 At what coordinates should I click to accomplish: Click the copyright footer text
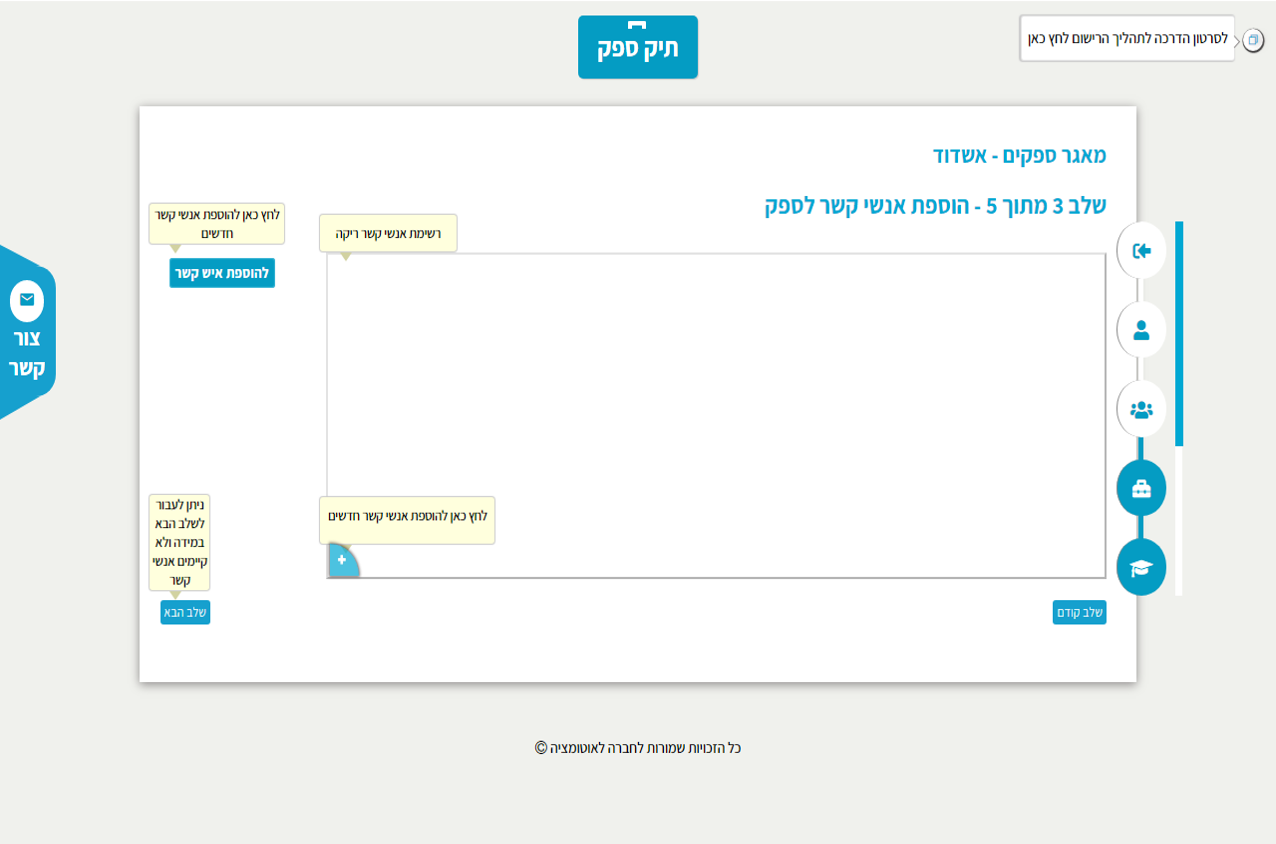click(638, 748)
